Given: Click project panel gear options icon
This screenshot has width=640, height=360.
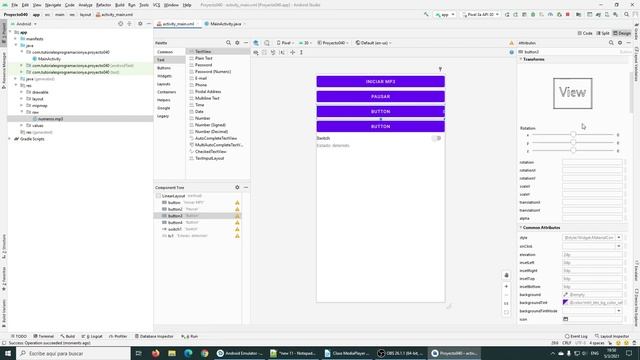Looking at the screenshot, I should (x=140, y=24).
